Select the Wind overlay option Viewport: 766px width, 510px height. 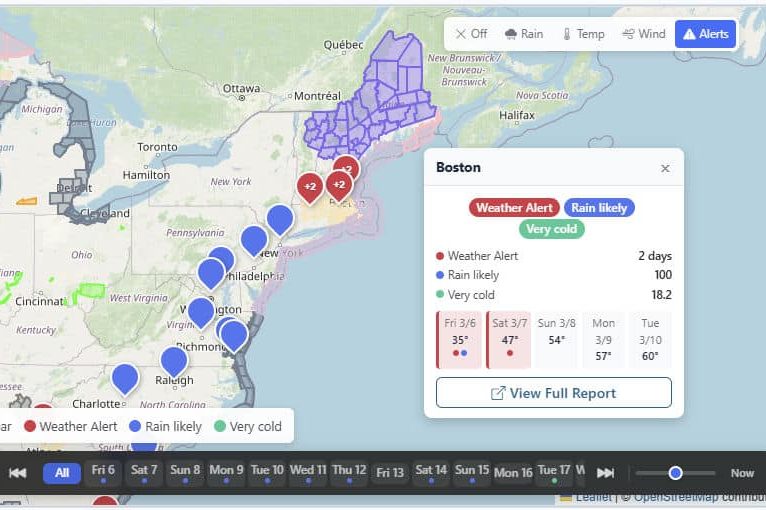pos(643,34)
